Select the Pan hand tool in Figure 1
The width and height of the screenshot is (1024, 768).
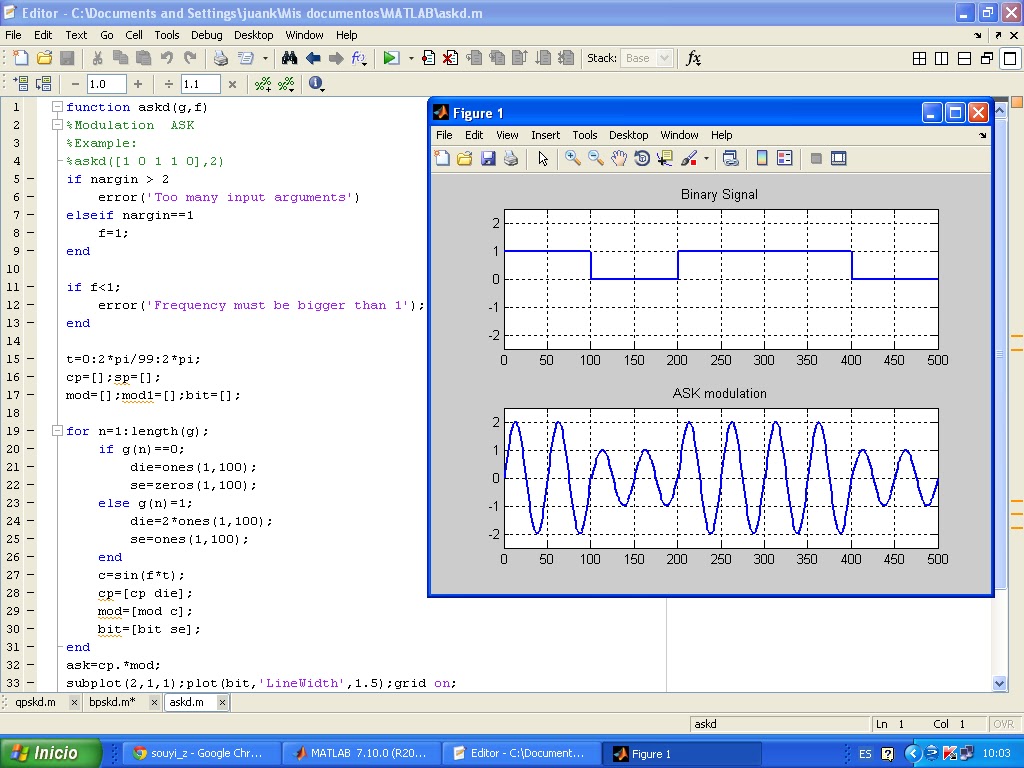tap(618, 158)
